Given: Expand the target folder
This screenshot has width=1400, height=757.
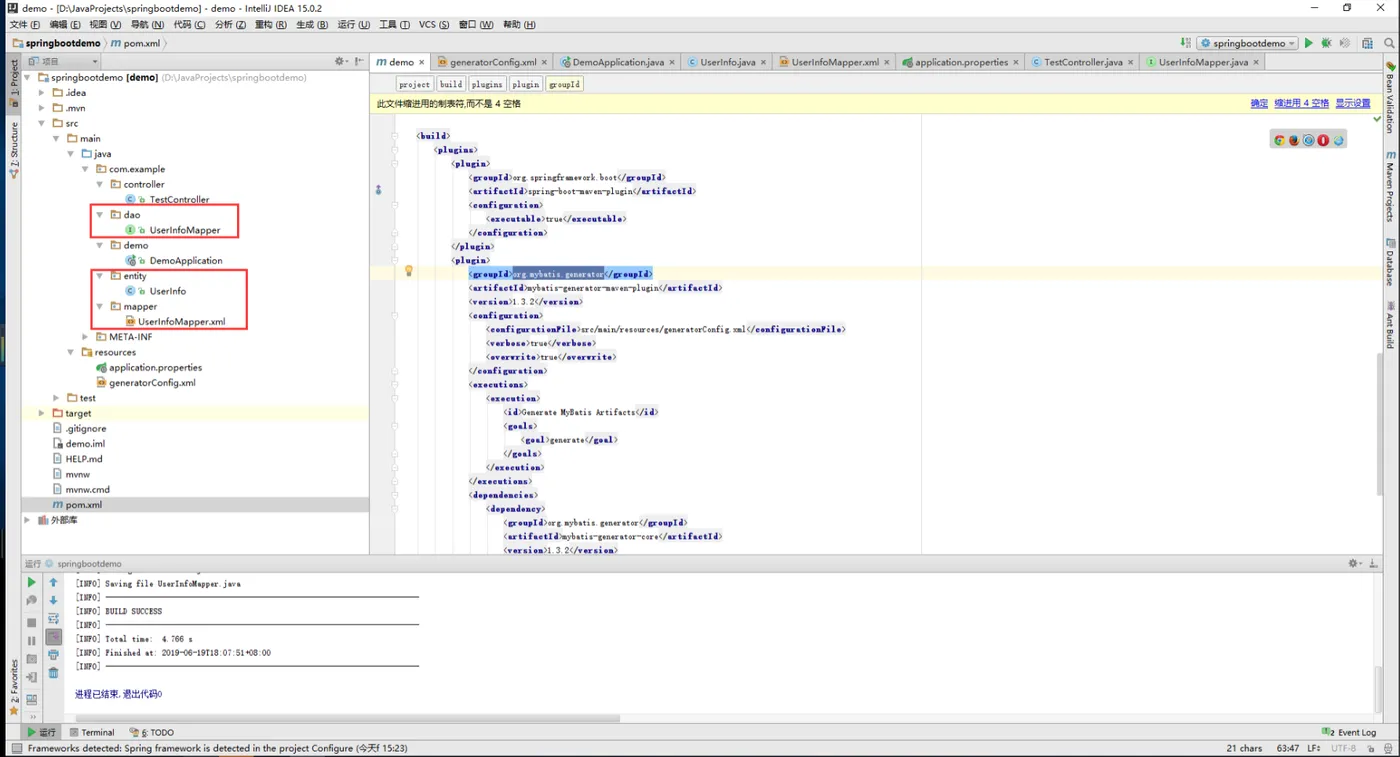Looking at the screenshot, I should point(42,413).
